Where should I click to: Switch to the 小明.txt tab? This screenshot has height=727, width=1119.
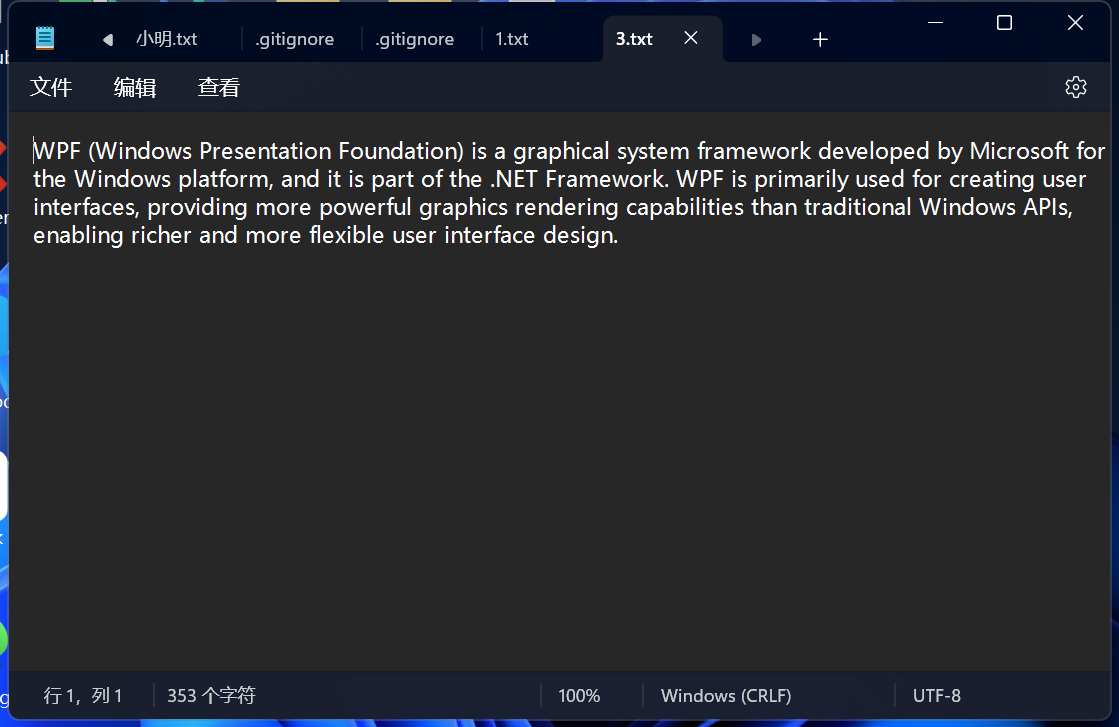167,38
